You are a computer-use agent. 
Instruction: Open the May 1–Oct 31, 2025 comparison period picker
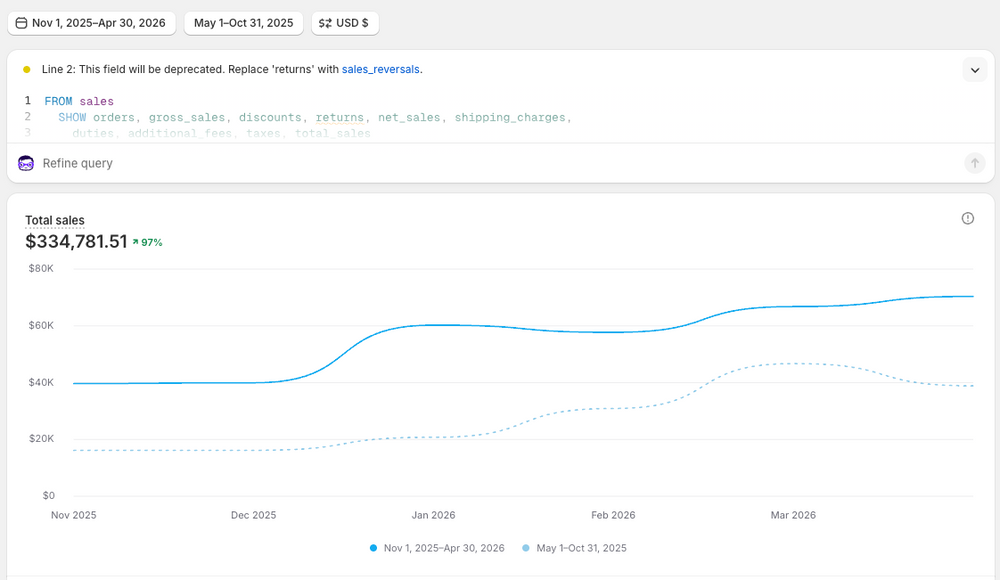tap(244, 23)
